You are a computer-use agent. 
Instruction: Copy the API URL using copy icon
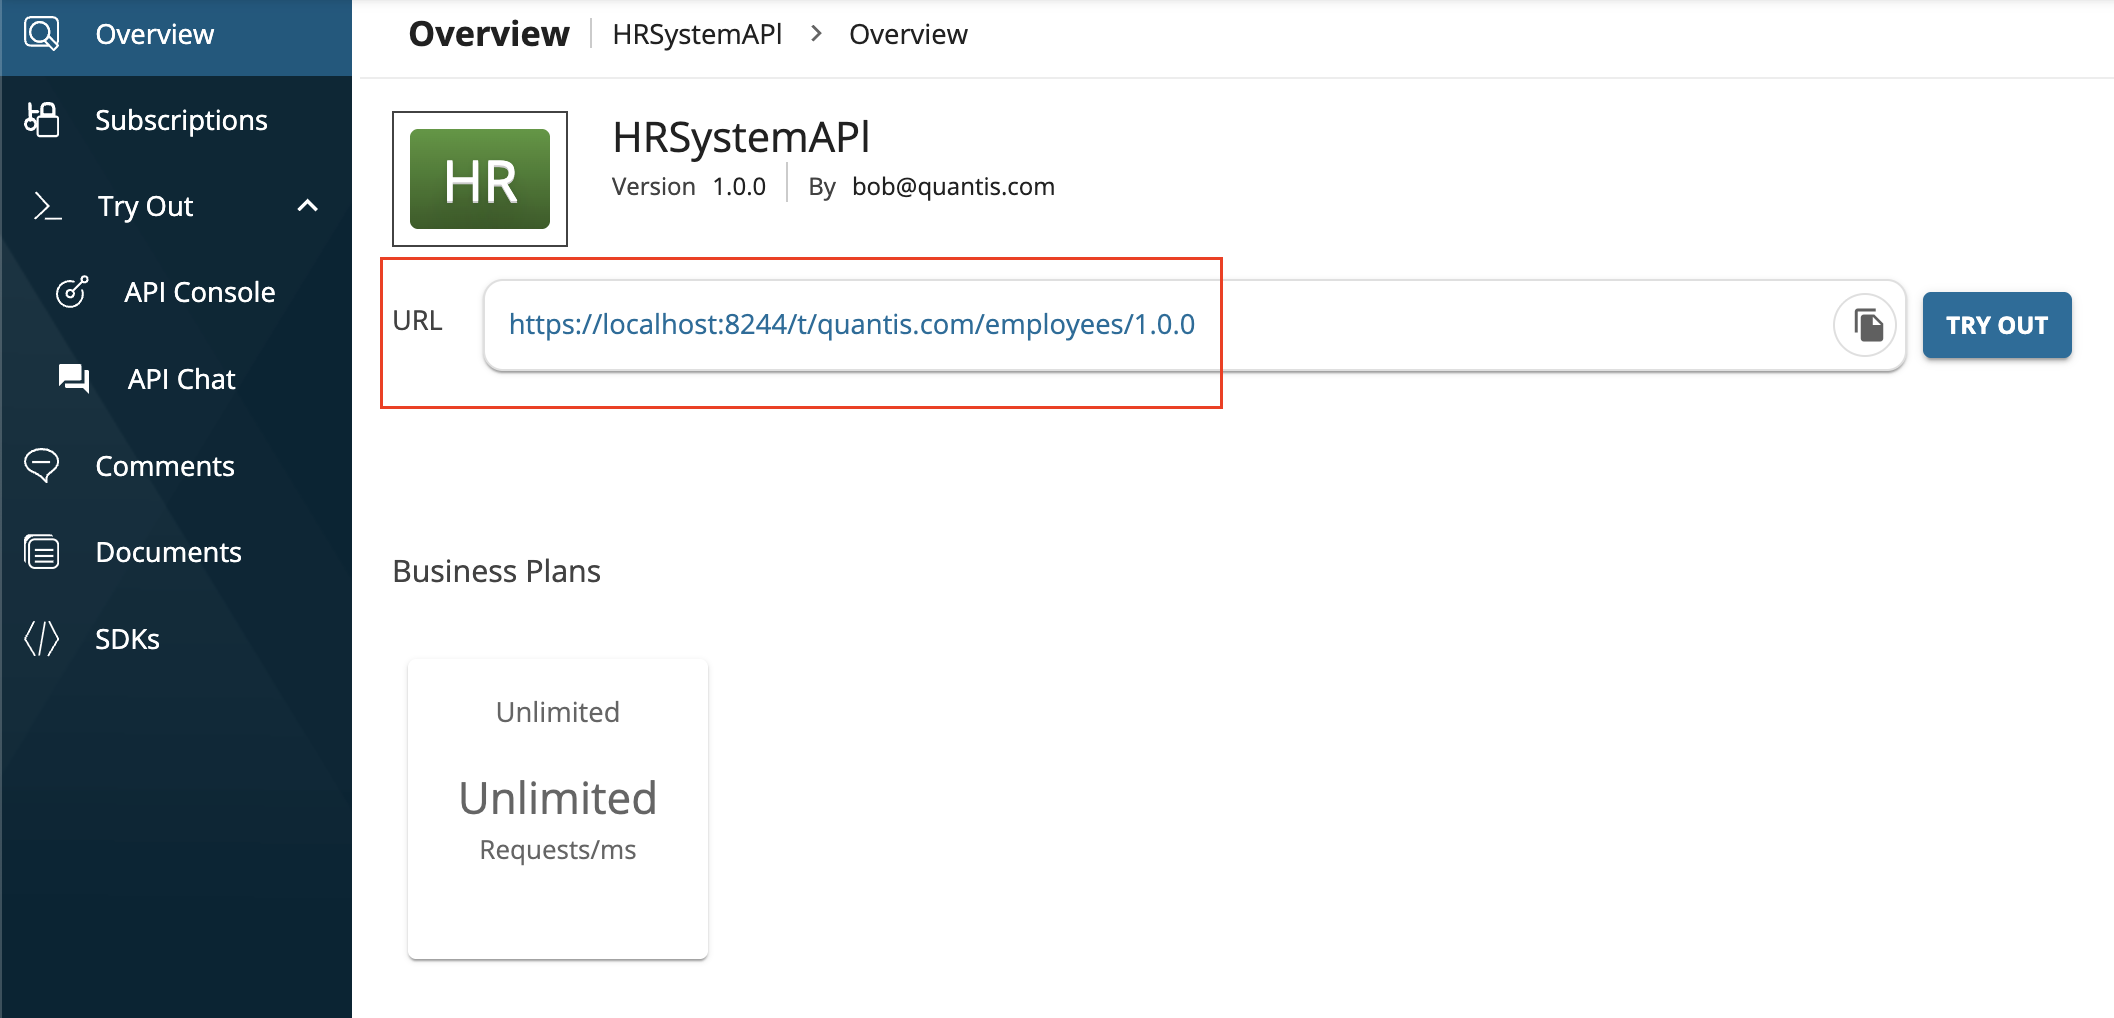1865,325
